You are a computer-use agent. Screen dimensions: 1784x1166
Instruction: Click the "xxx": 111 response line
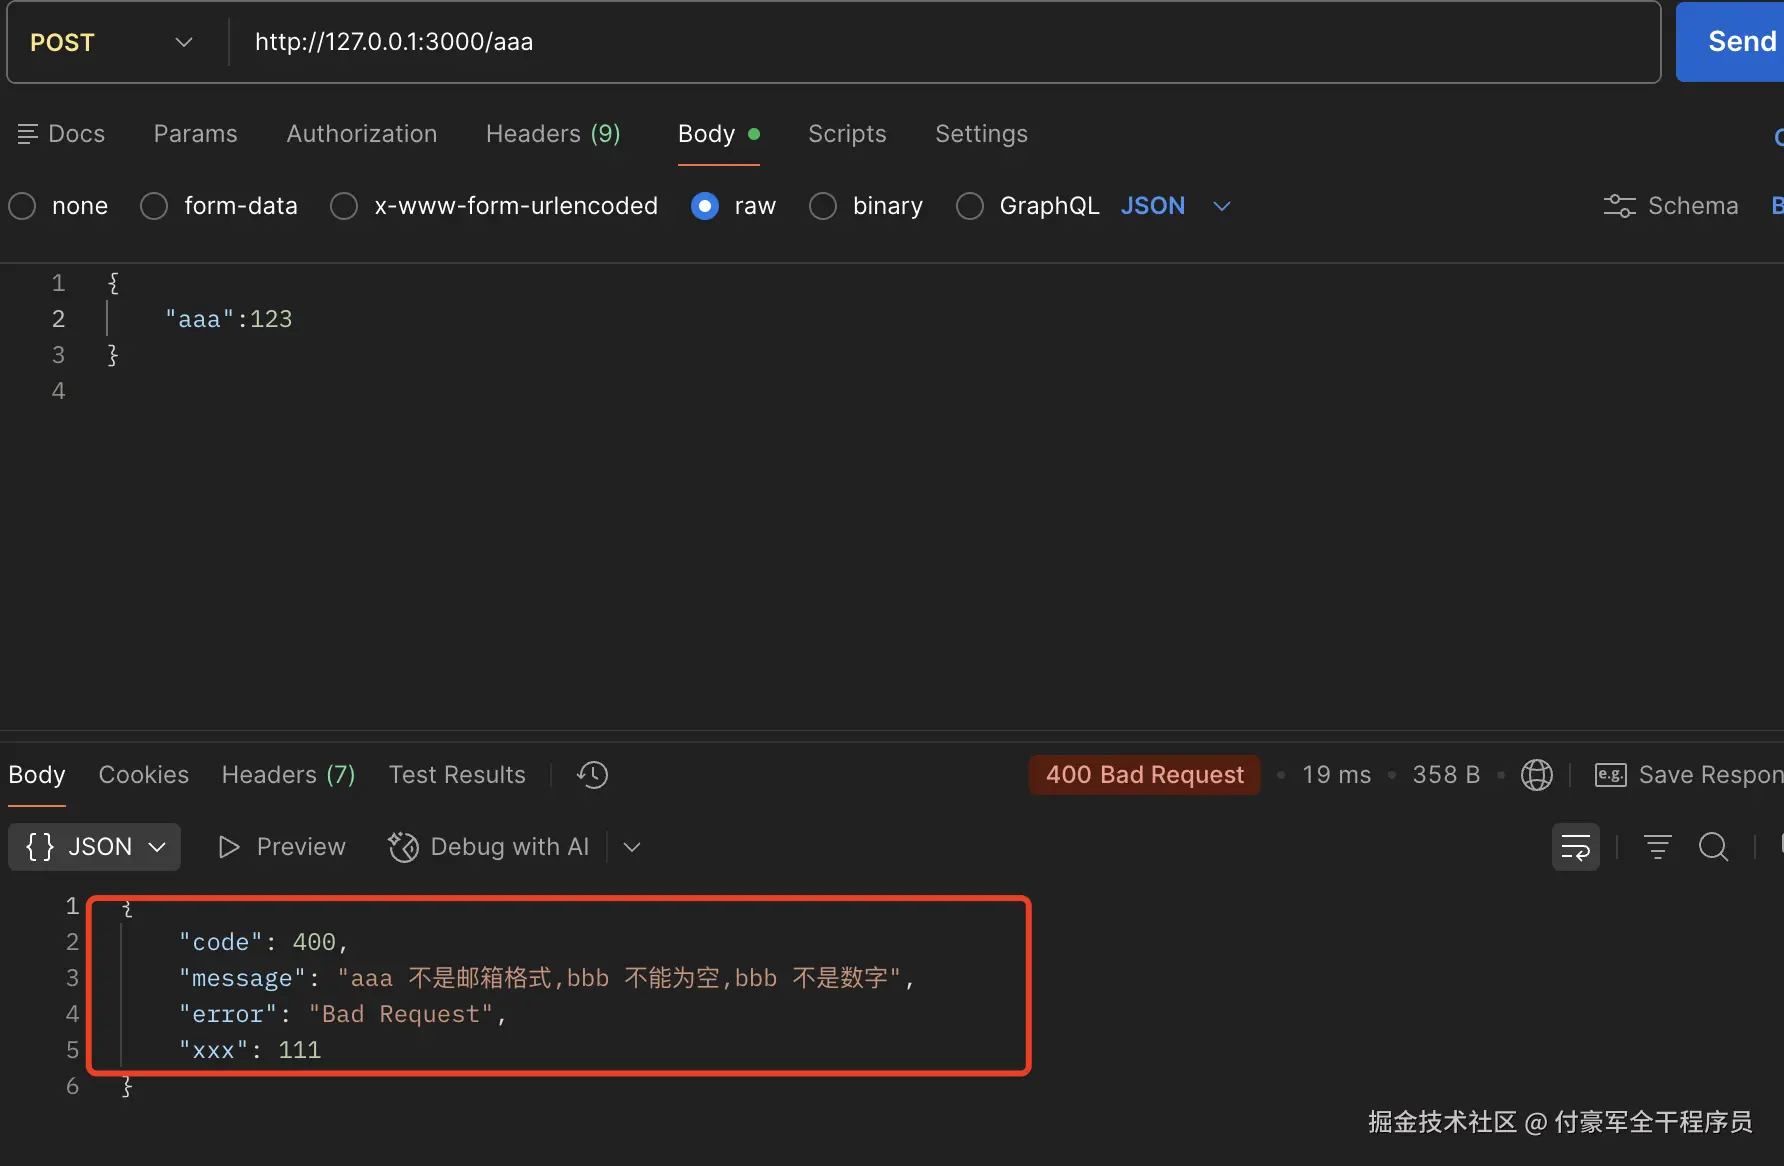pyautogui.click(x=250, y=1050)
